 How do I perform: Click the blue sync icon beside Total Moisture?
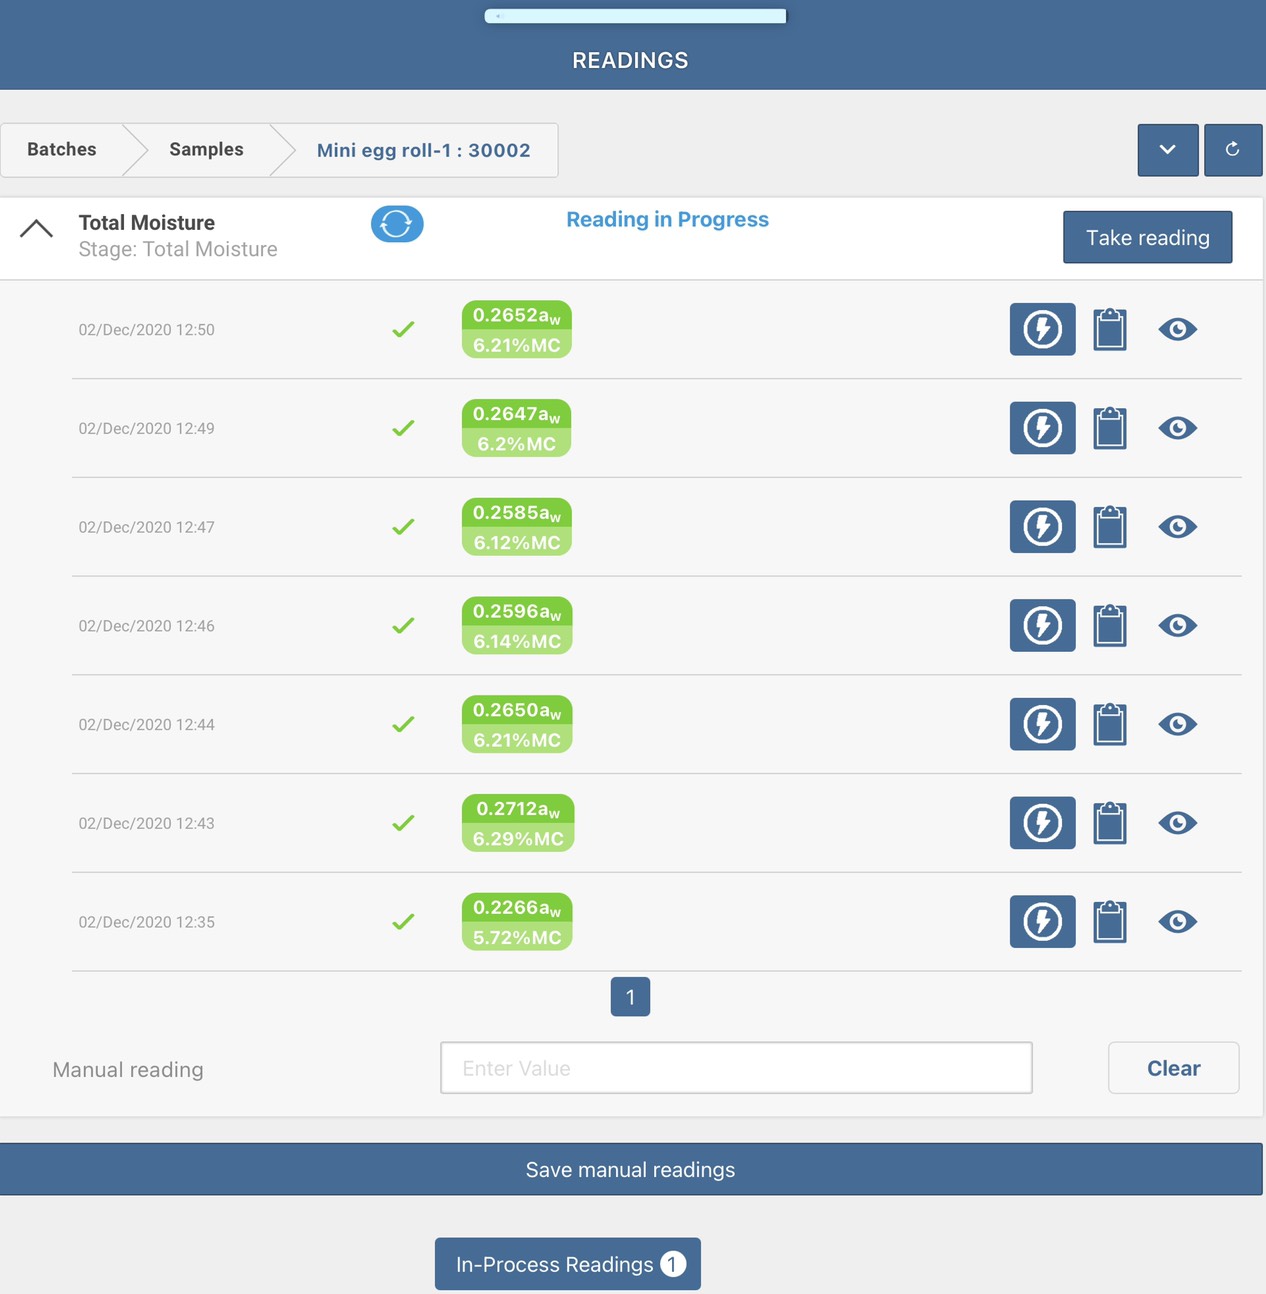click(397, 224)
